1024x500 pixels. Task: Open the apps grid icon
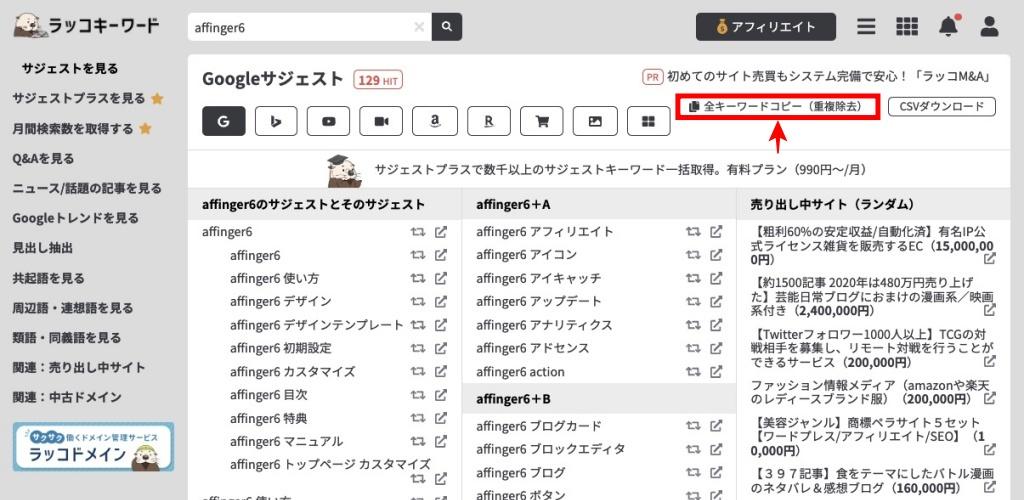(x=907, y=27)
